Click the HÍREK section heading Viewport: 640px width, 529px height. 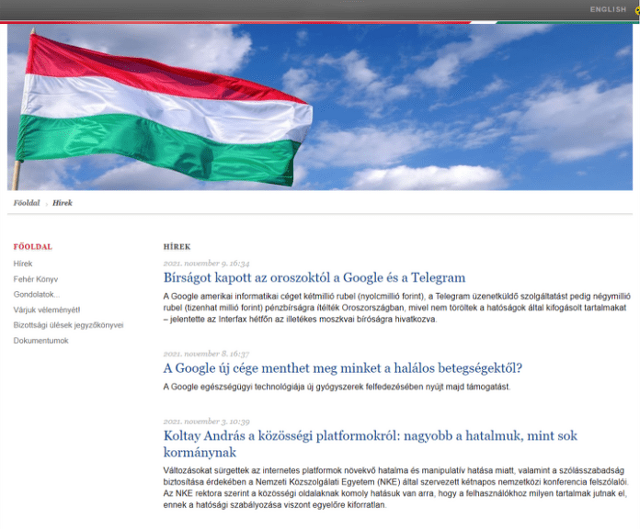177,247
